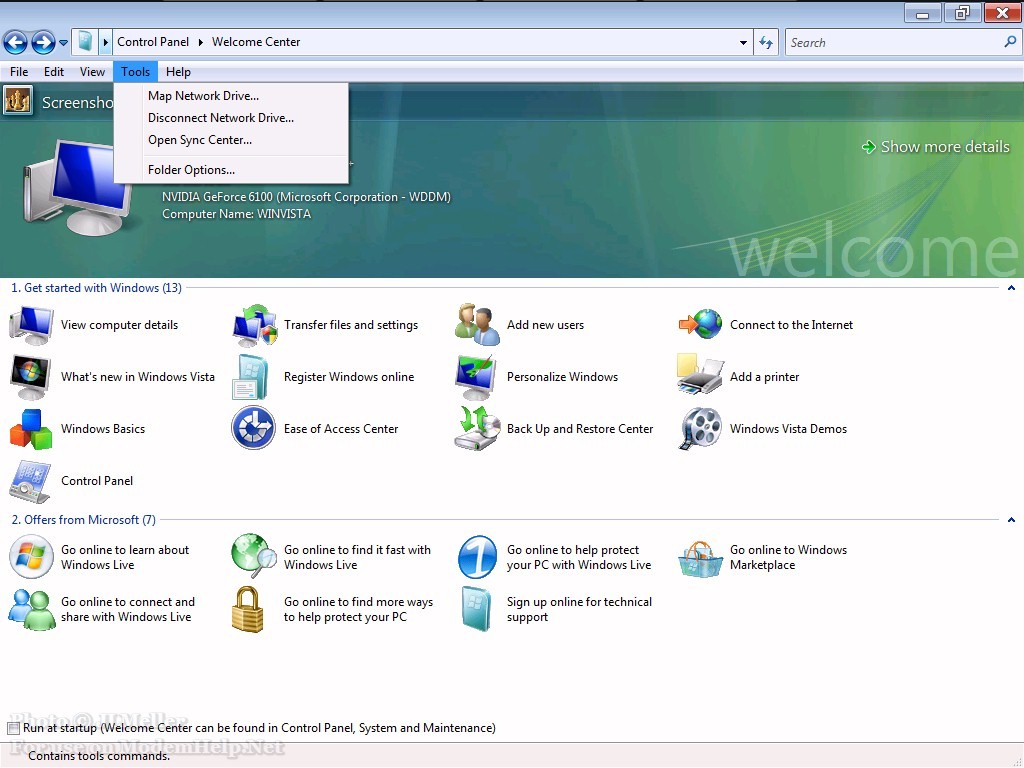Select the connect and share people icon
This screenshot has width=1024, height=768.
(31, 609)
